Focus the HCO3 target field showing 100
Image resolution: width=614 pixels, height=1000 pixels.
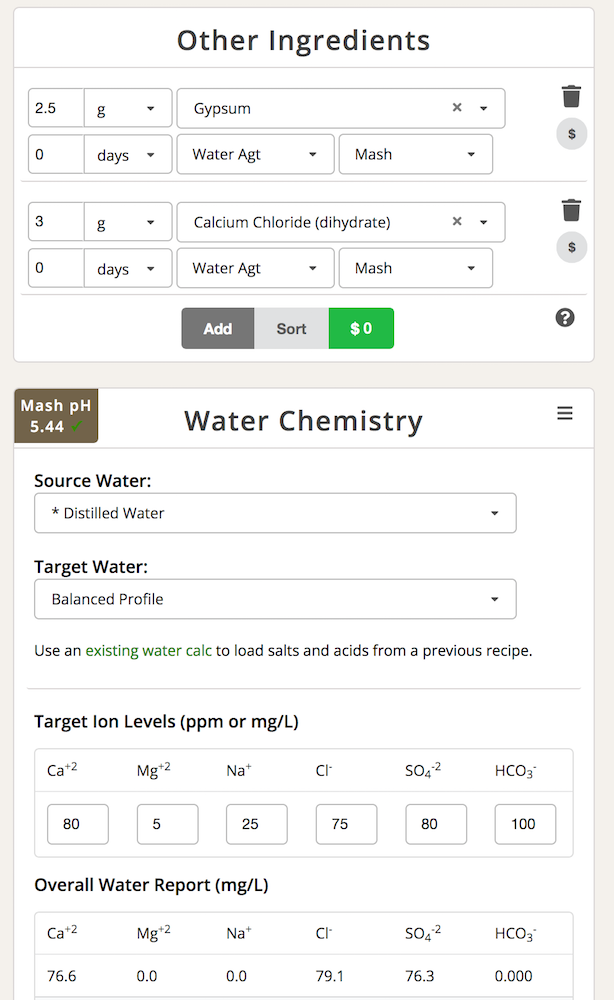pos(525,824)
